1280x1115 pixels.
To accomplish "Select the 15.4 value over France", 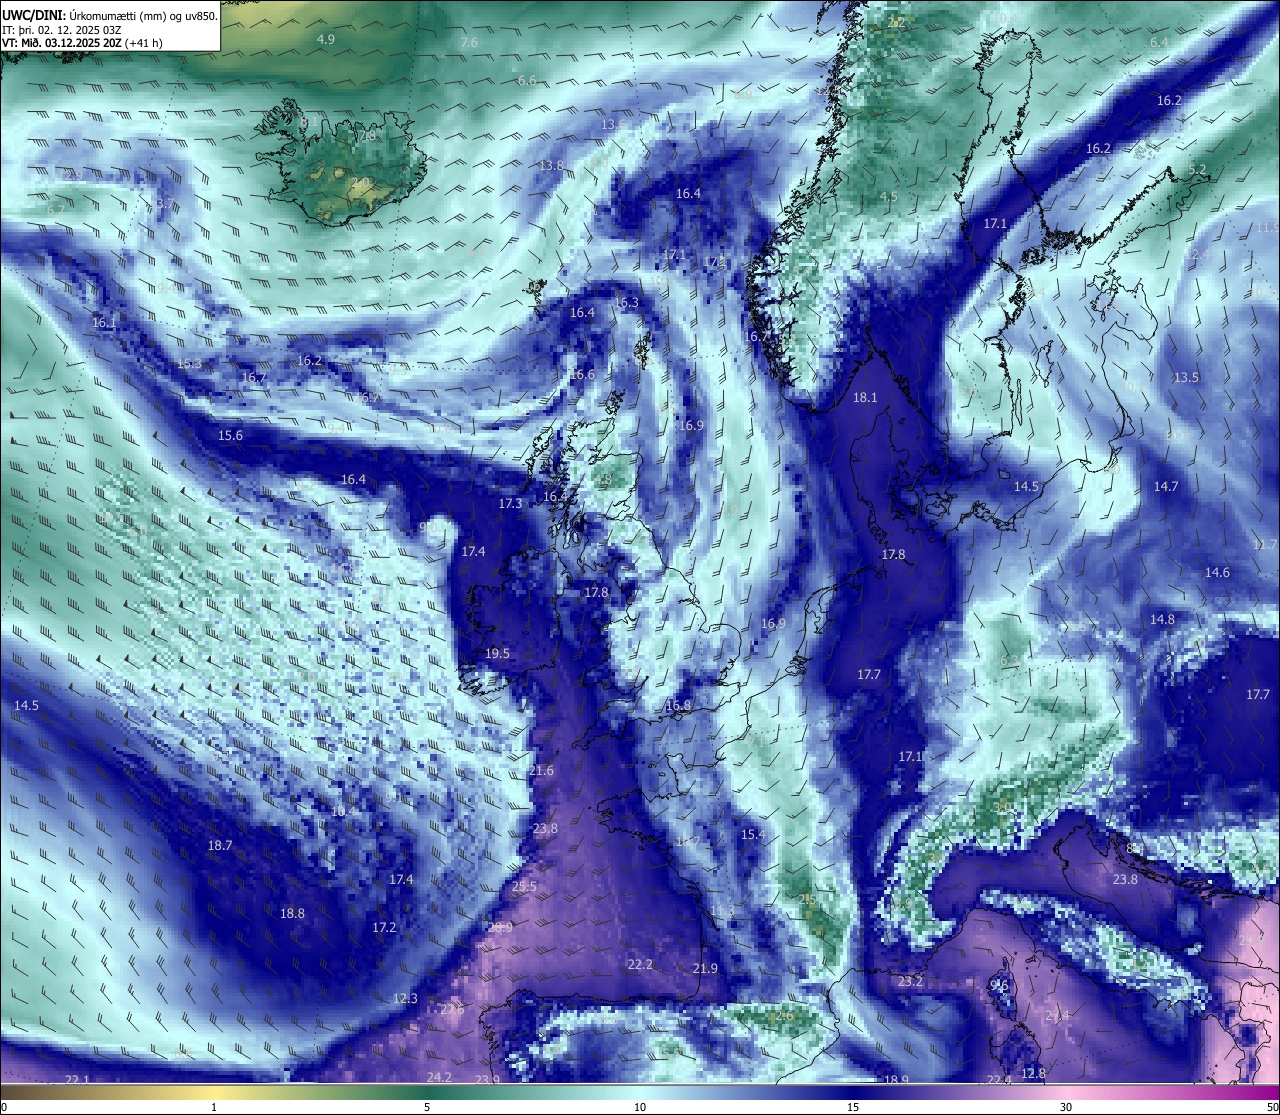I will click(x=752, y=834).
